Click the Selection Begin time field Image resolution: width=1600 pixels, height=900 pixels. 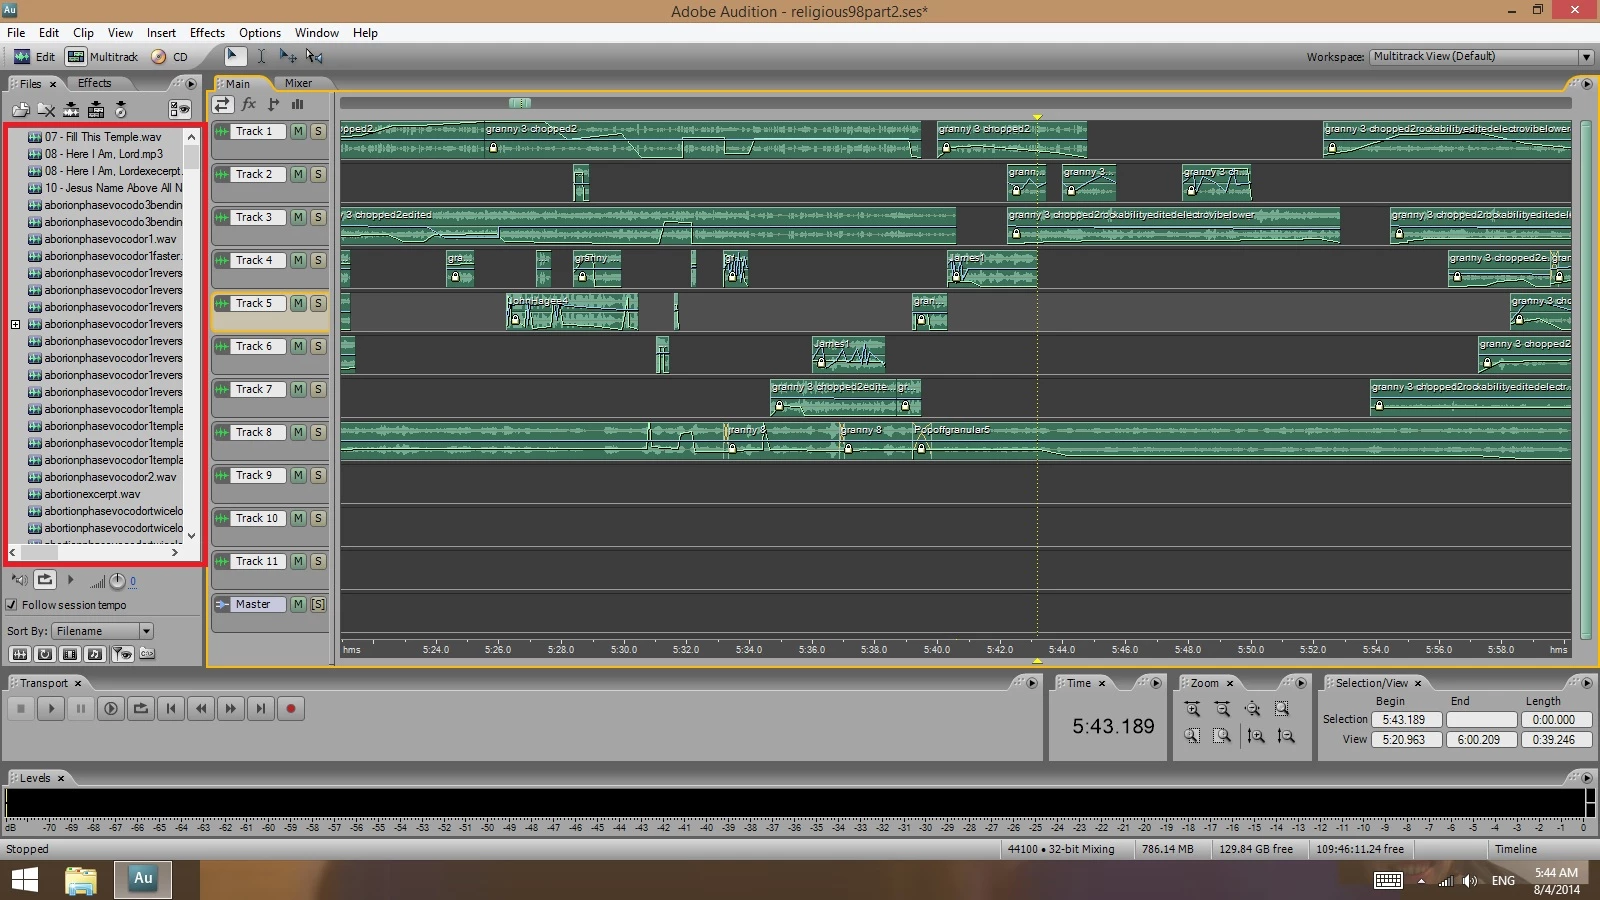[x=1406, y=720]
